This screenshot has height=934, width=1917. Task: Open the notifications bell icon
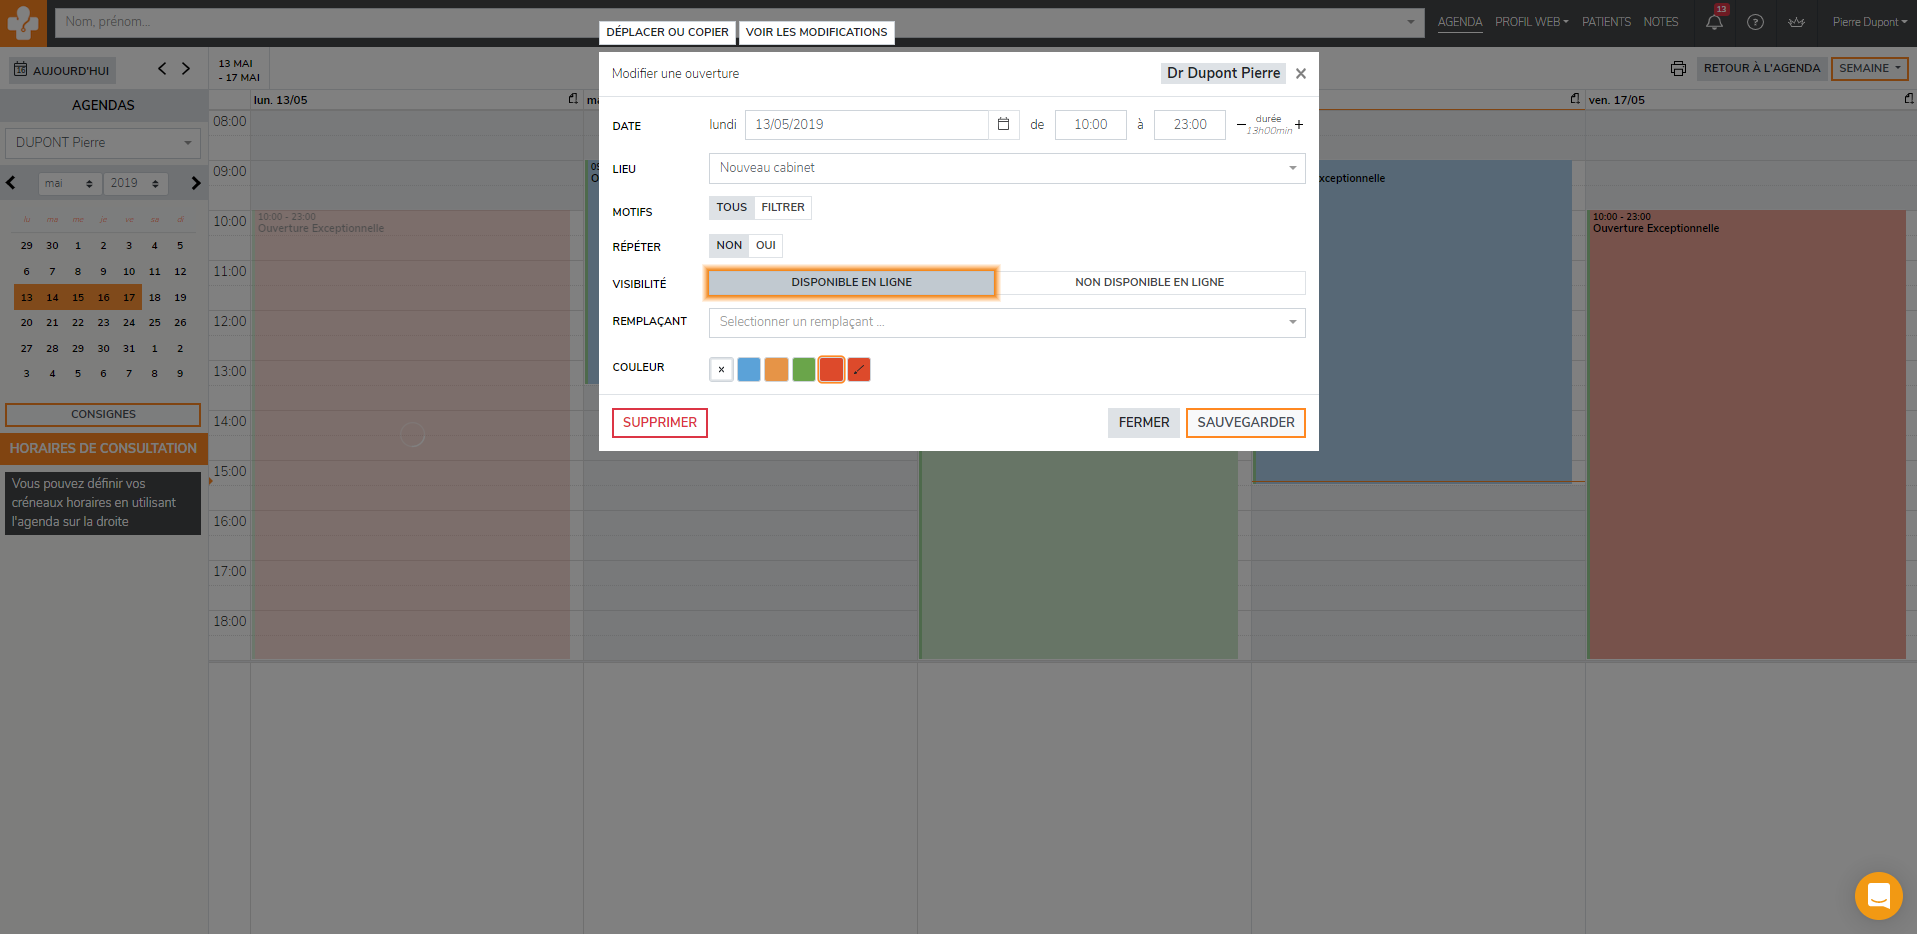tap(1714, 22)
